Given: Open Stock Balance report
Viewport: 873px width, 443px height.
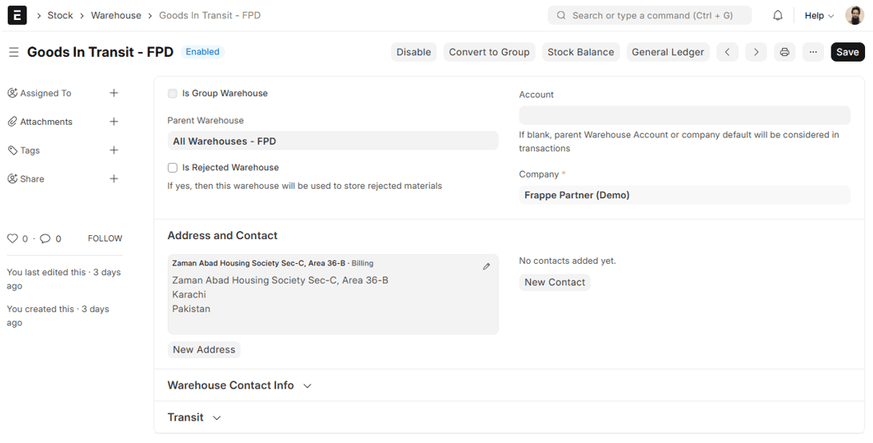Looking at the screenshot, I should [581, 52].
